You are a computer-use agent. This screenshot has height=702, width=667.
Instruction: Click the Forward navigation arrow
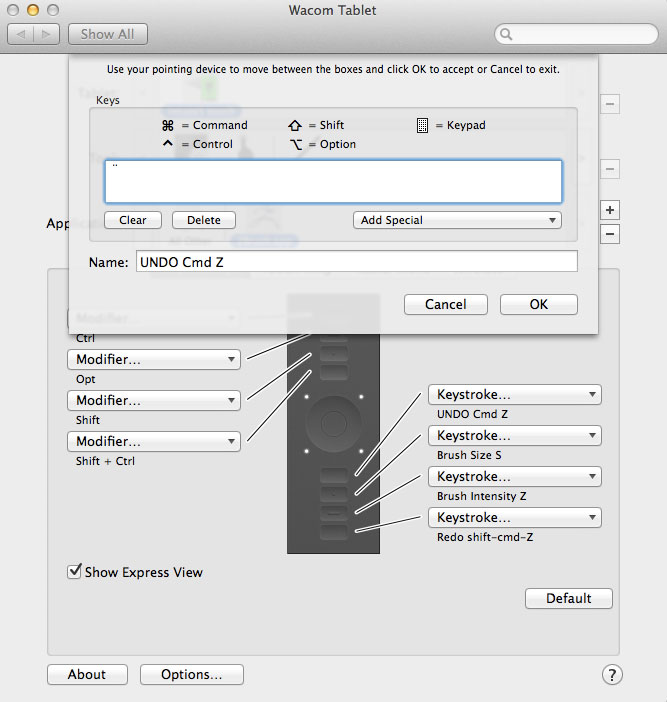46,34
